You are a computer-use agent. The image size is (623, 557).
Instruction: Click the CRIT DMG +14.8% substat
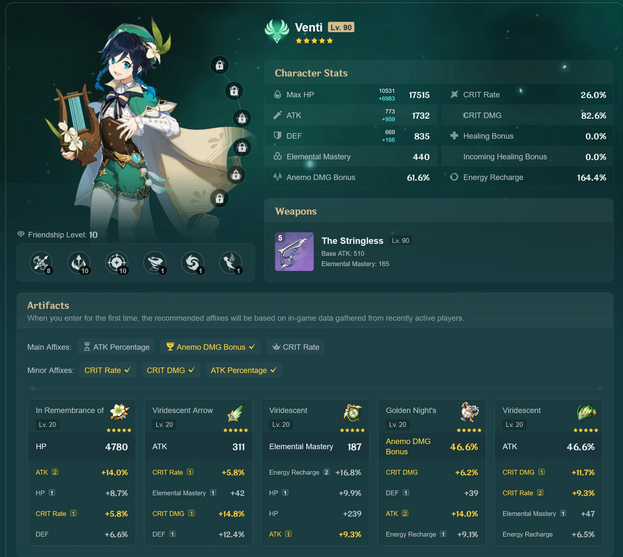(198, 514)
